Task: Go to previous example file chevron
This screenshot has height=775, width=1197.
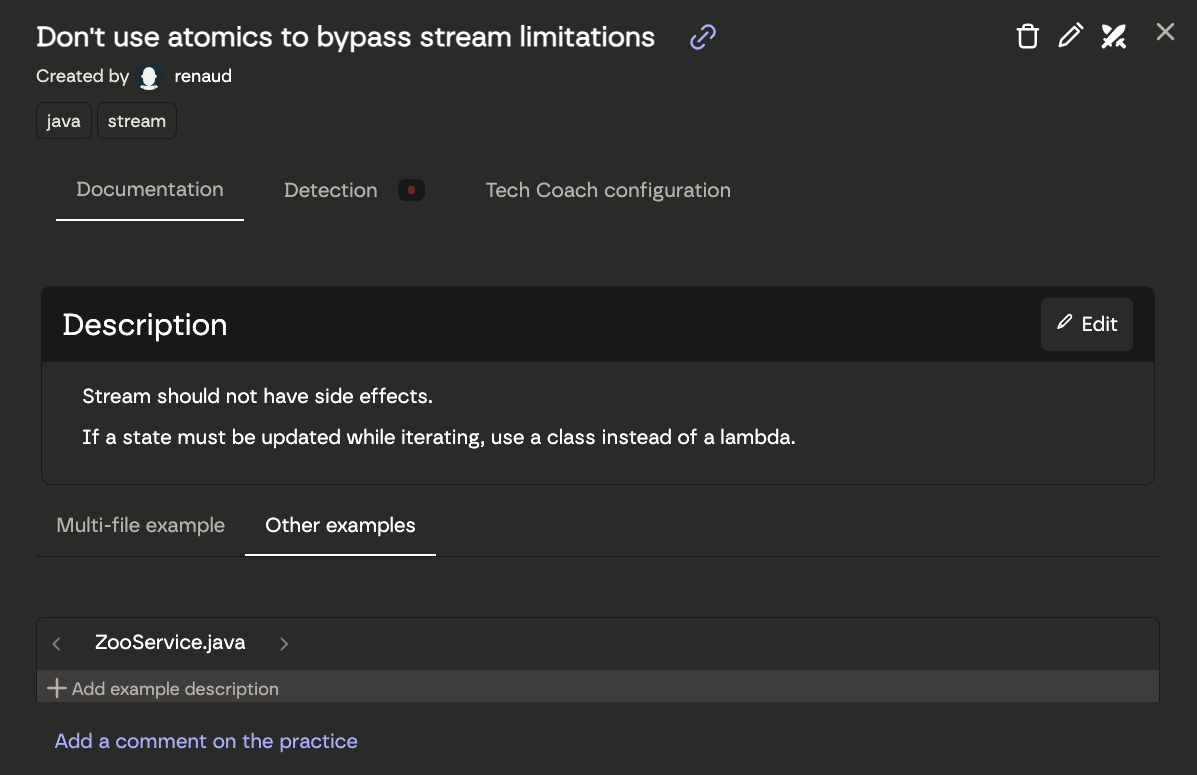Action: [57, 644]
